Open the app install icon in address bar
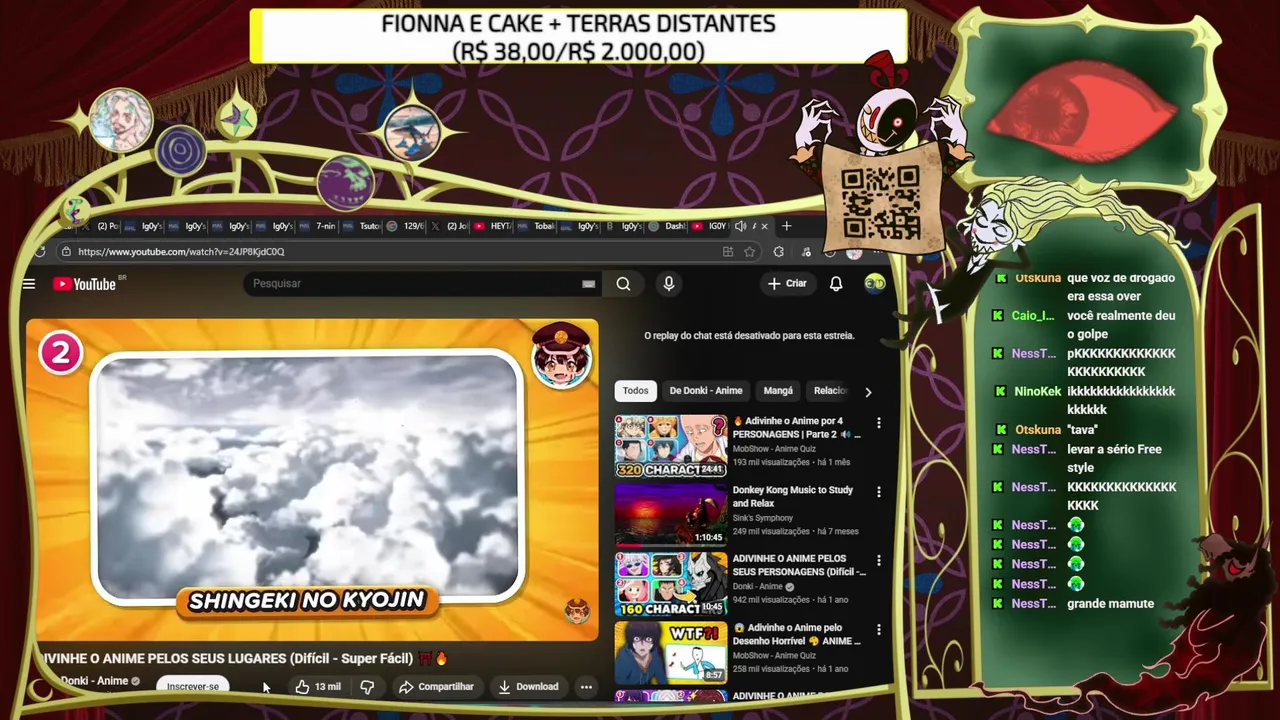The image size is (1280, 720). (x=728, y=252)
